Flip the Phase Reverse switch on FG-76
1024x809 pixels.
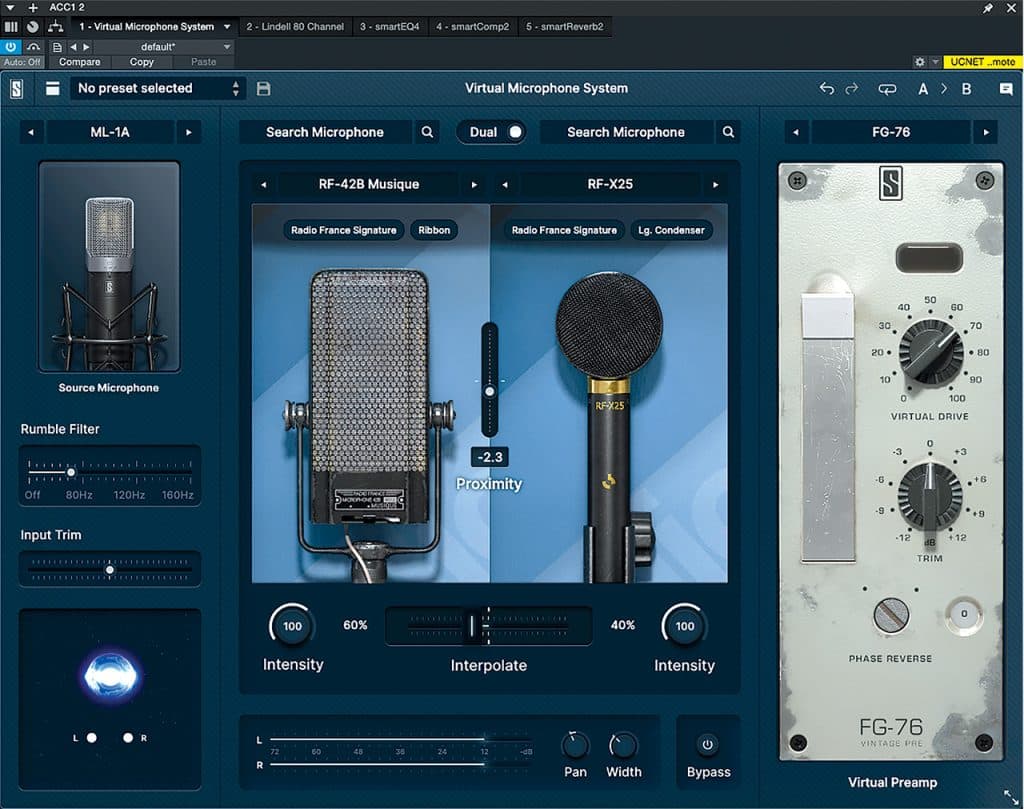(x=890, y=616)
